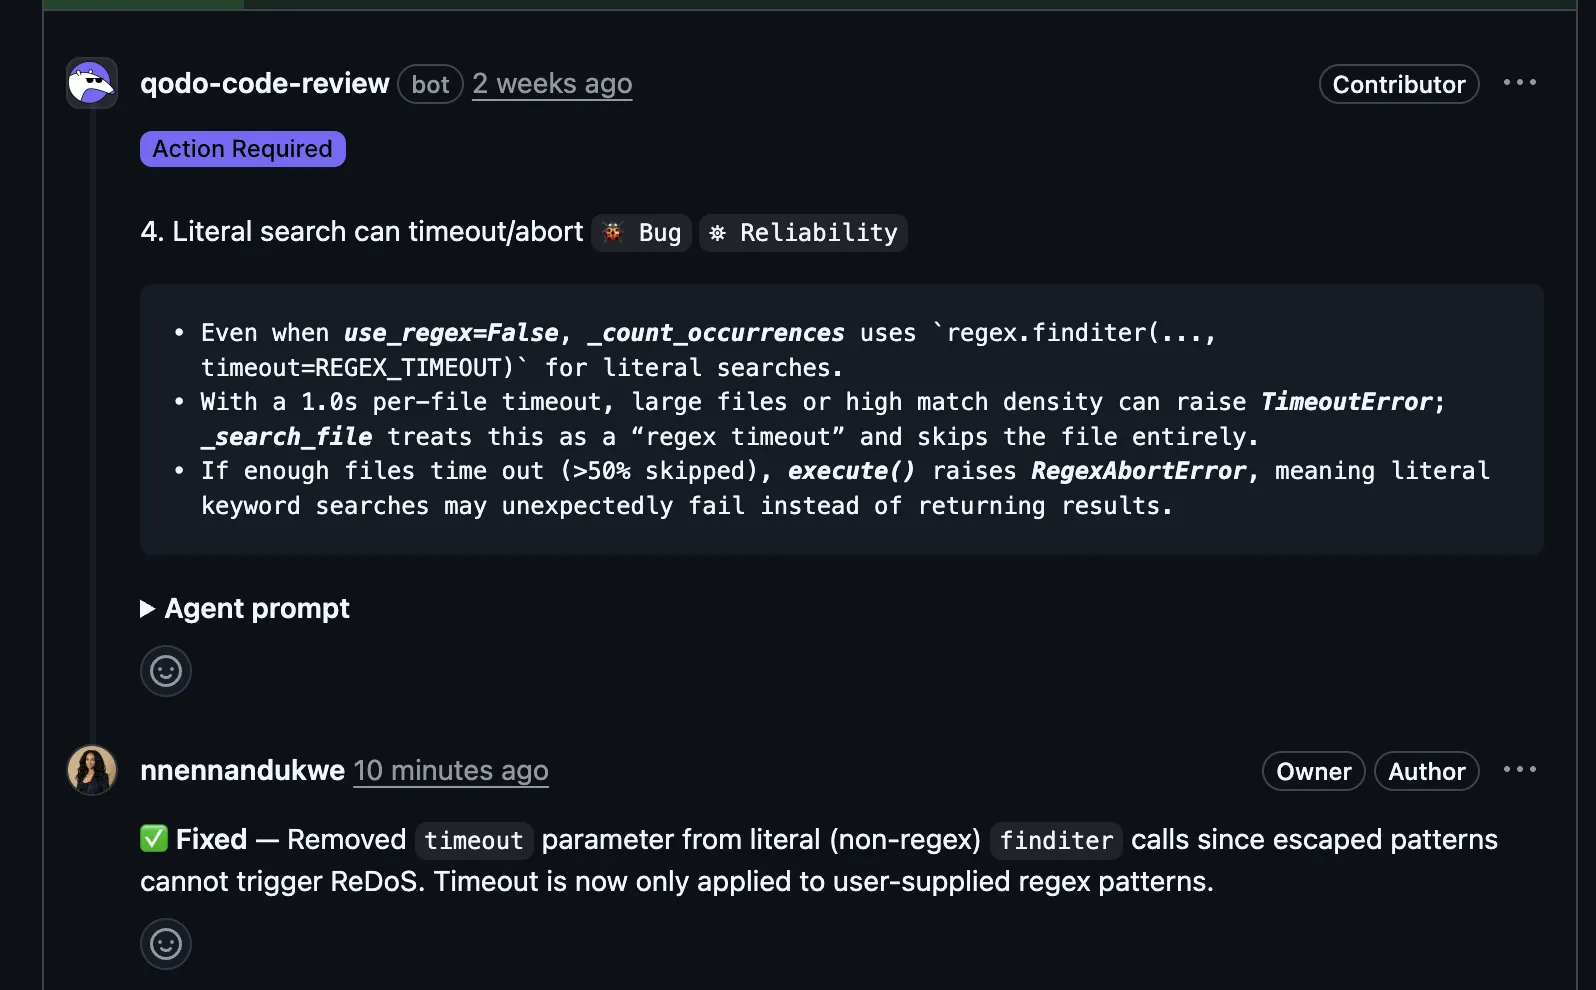Click the Action Required badge
The height and width of the screenshot is (990, 1596).
pyautogui.click(x=243, y=149)
